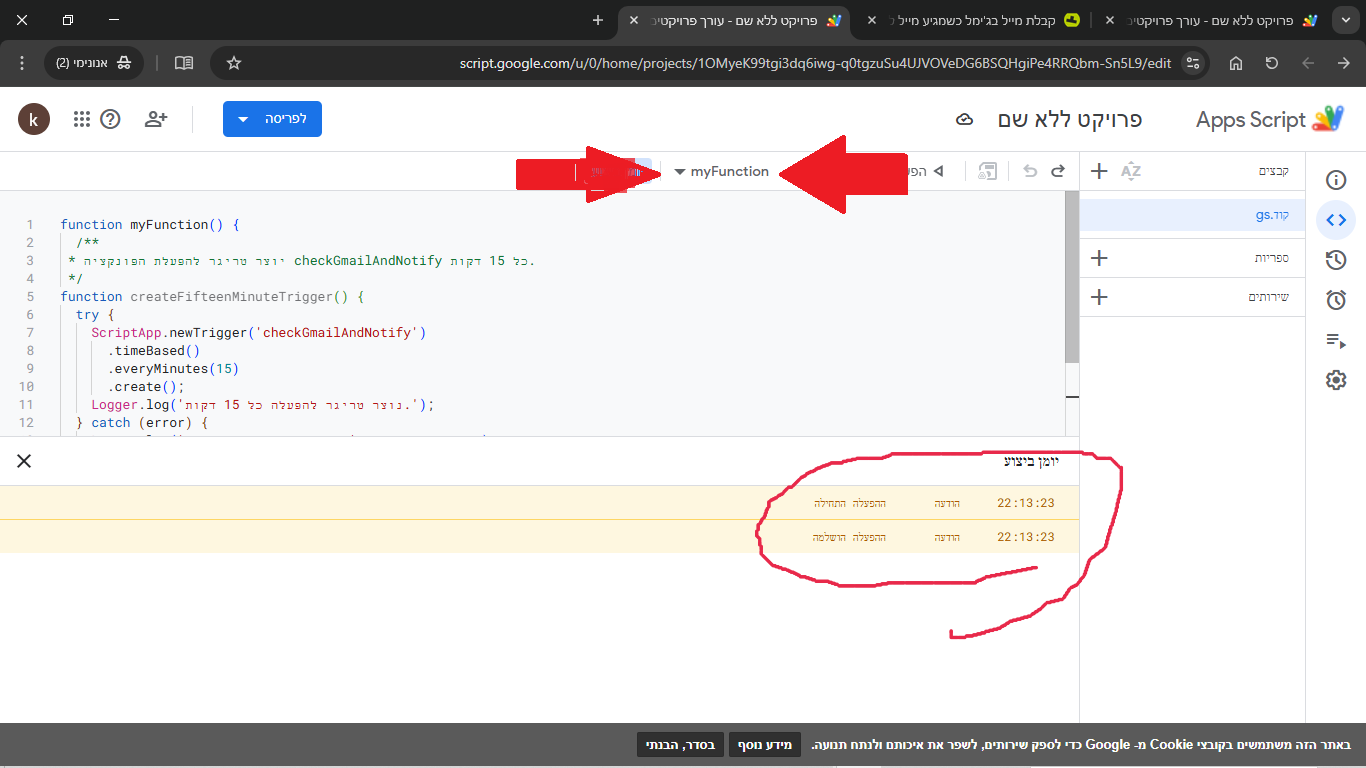Sort files with the AZ icon
Screen dimensions: 1366x768
pyautogui.click(x=1131, y=171)
